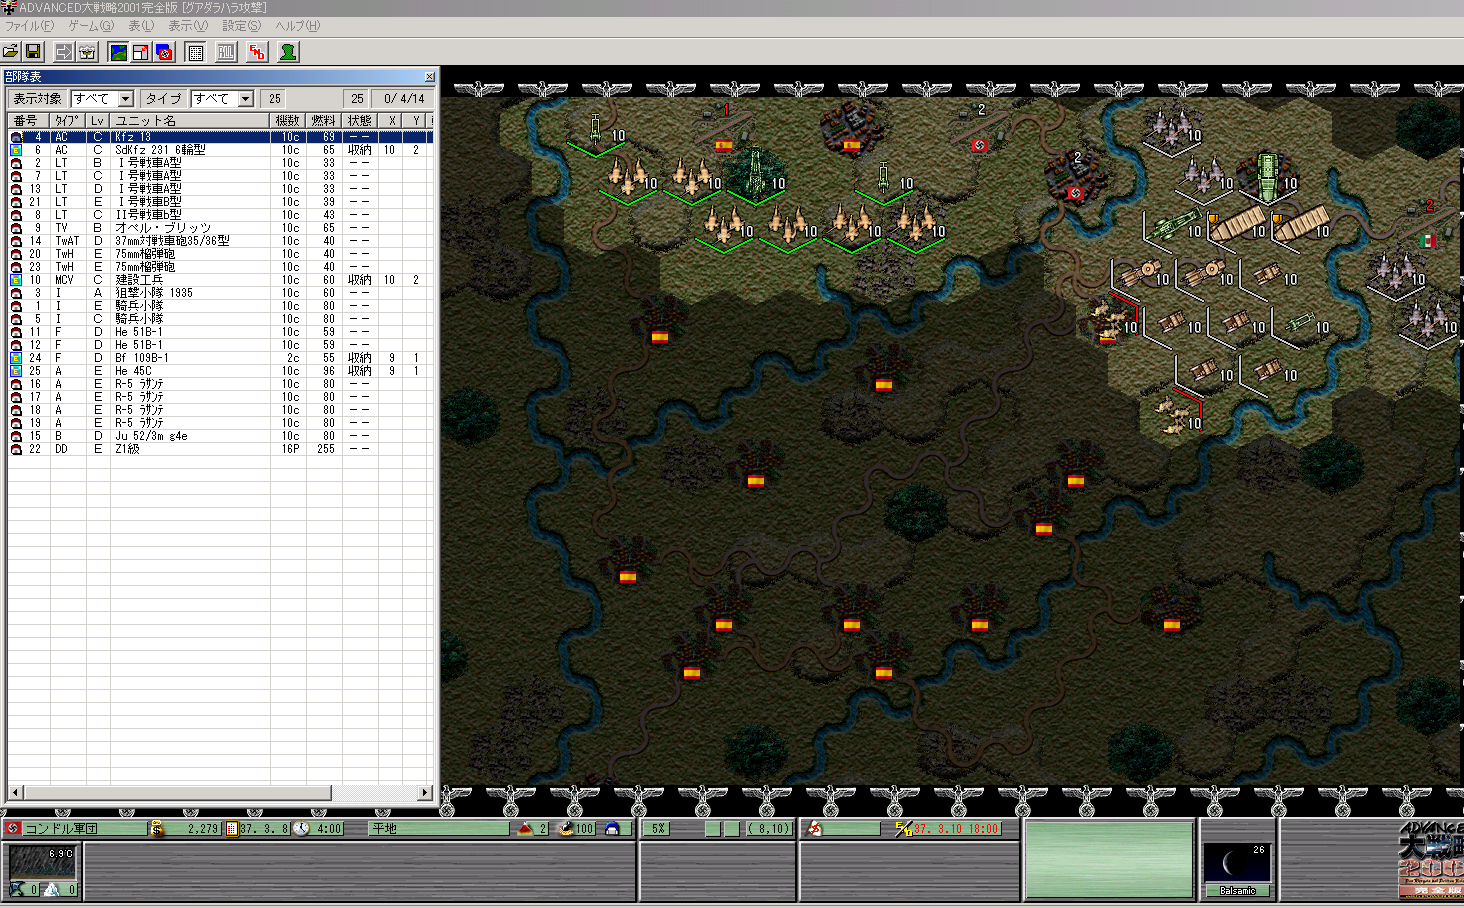This screenshot has height=908, width=1464.
Task: Open the タイプ filter dropdown showing すべて
Action: coord(223,98)
